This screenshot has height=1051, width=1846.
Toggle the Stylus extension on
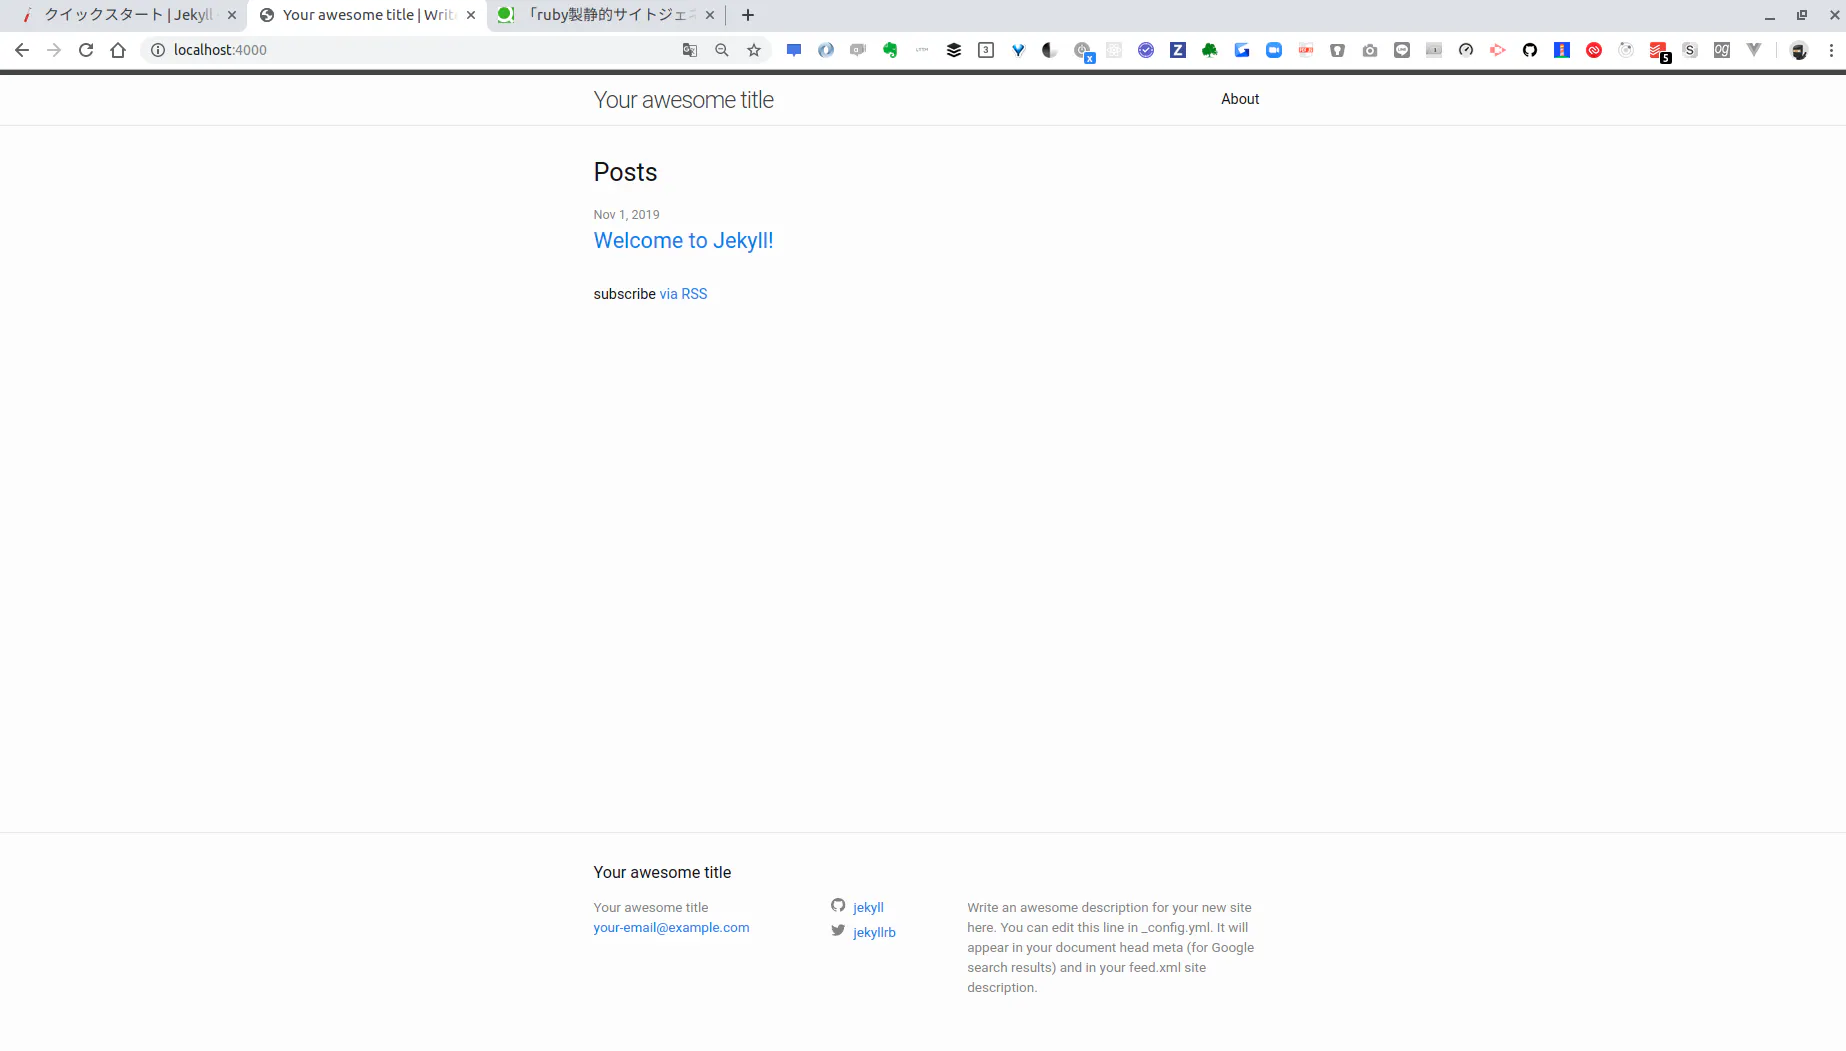[1691, 49]
